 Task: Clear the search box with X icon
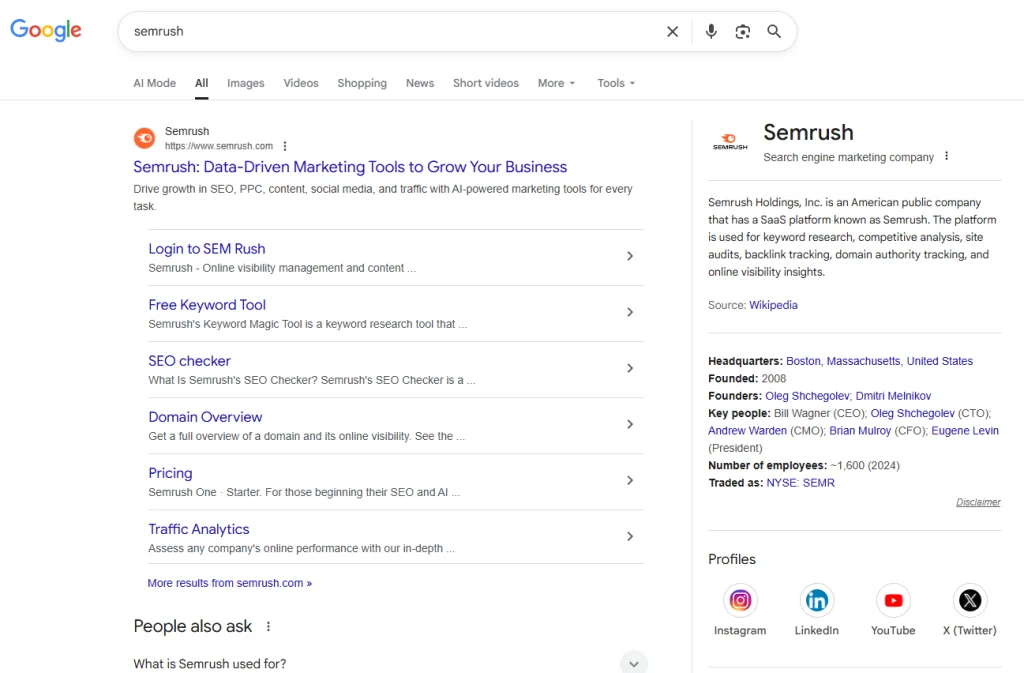(672, 32)
